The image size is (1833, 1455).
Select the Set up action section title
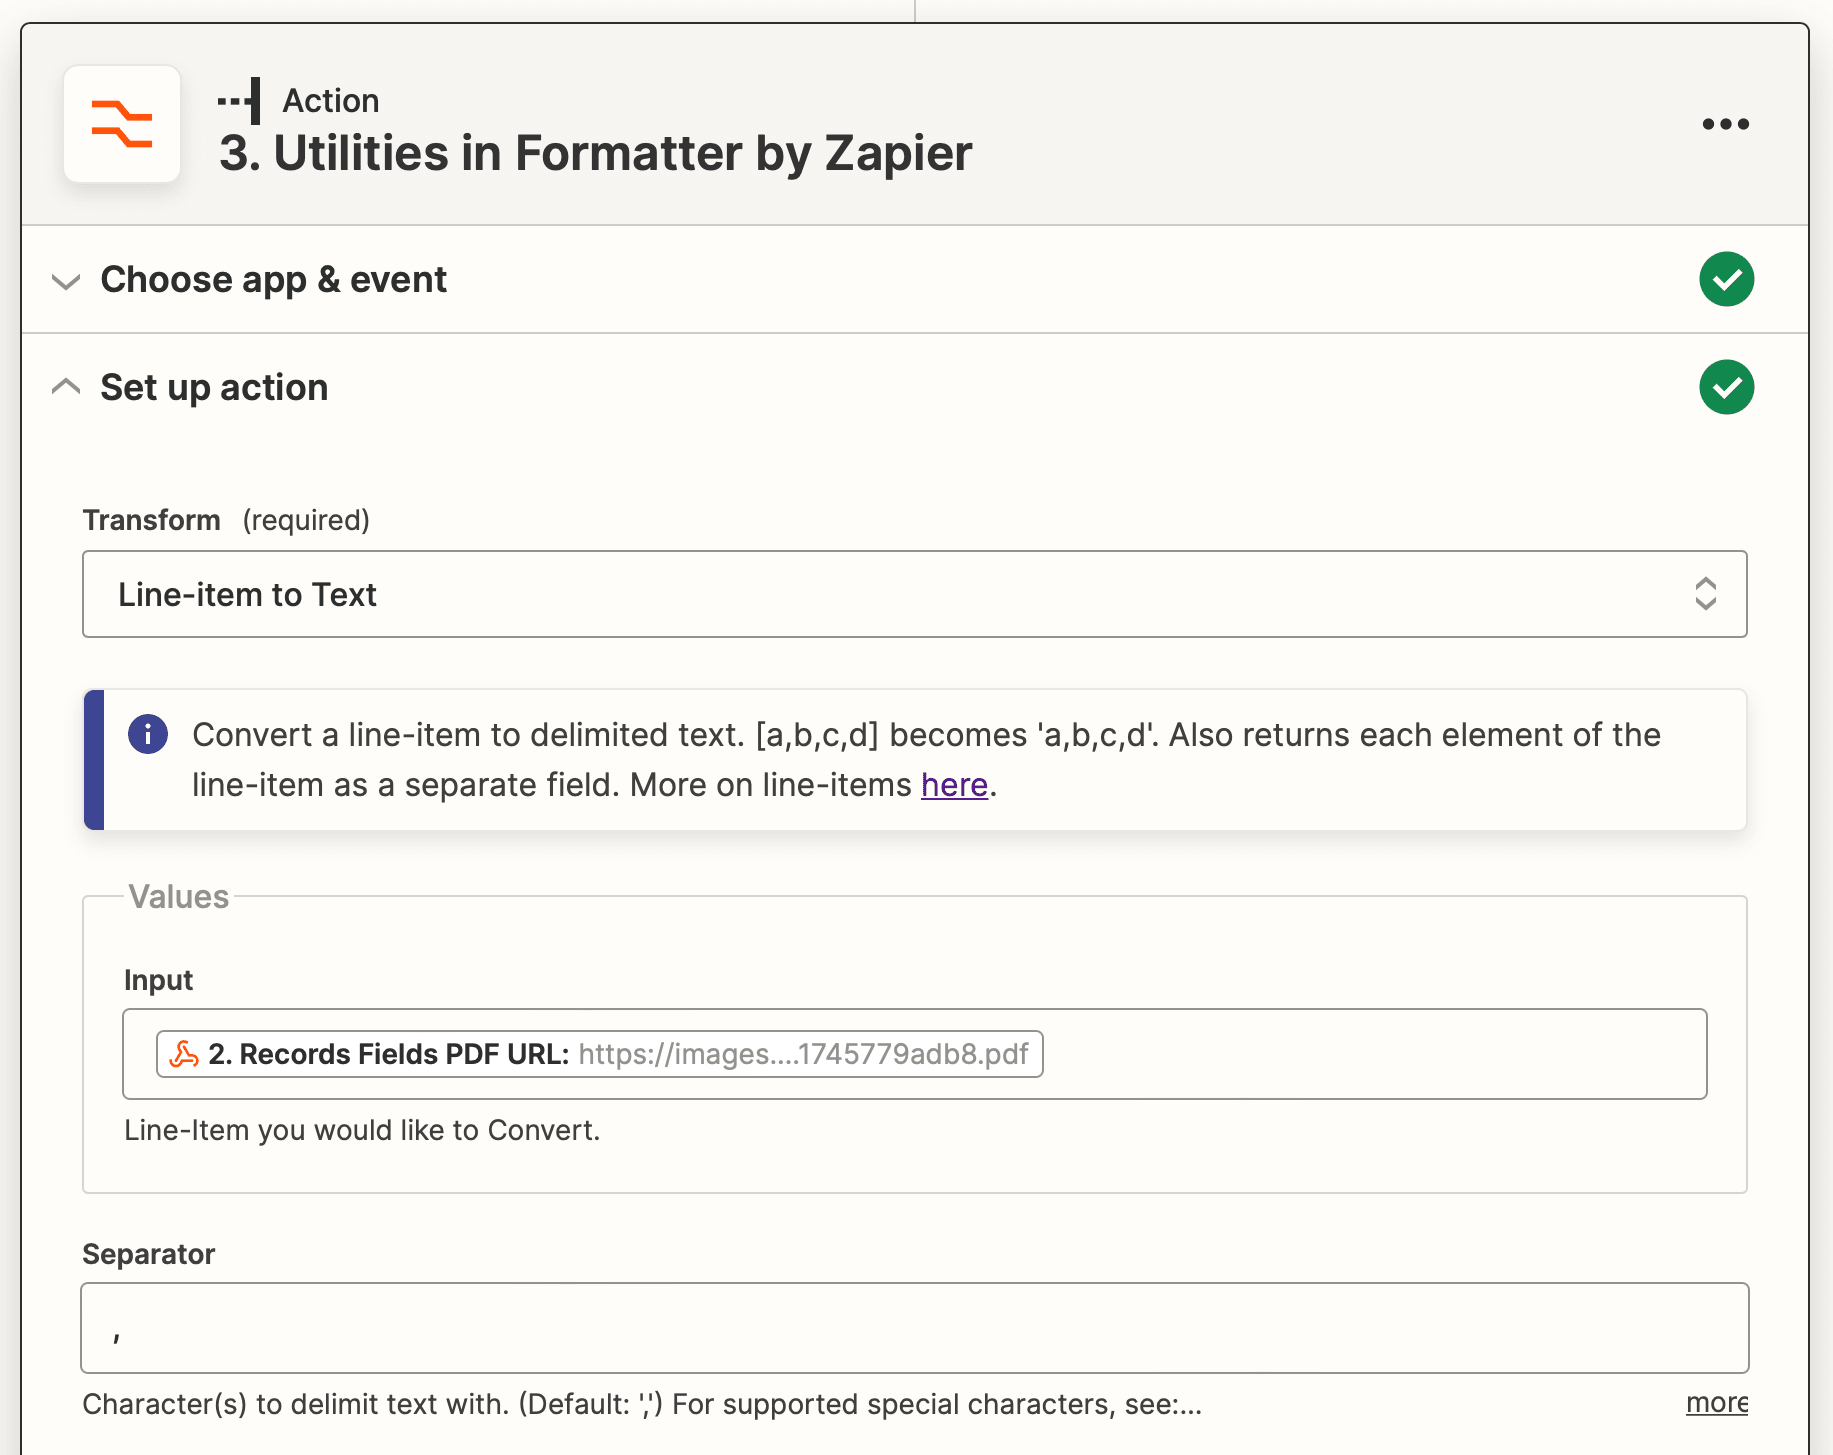(x=214, y=388)
